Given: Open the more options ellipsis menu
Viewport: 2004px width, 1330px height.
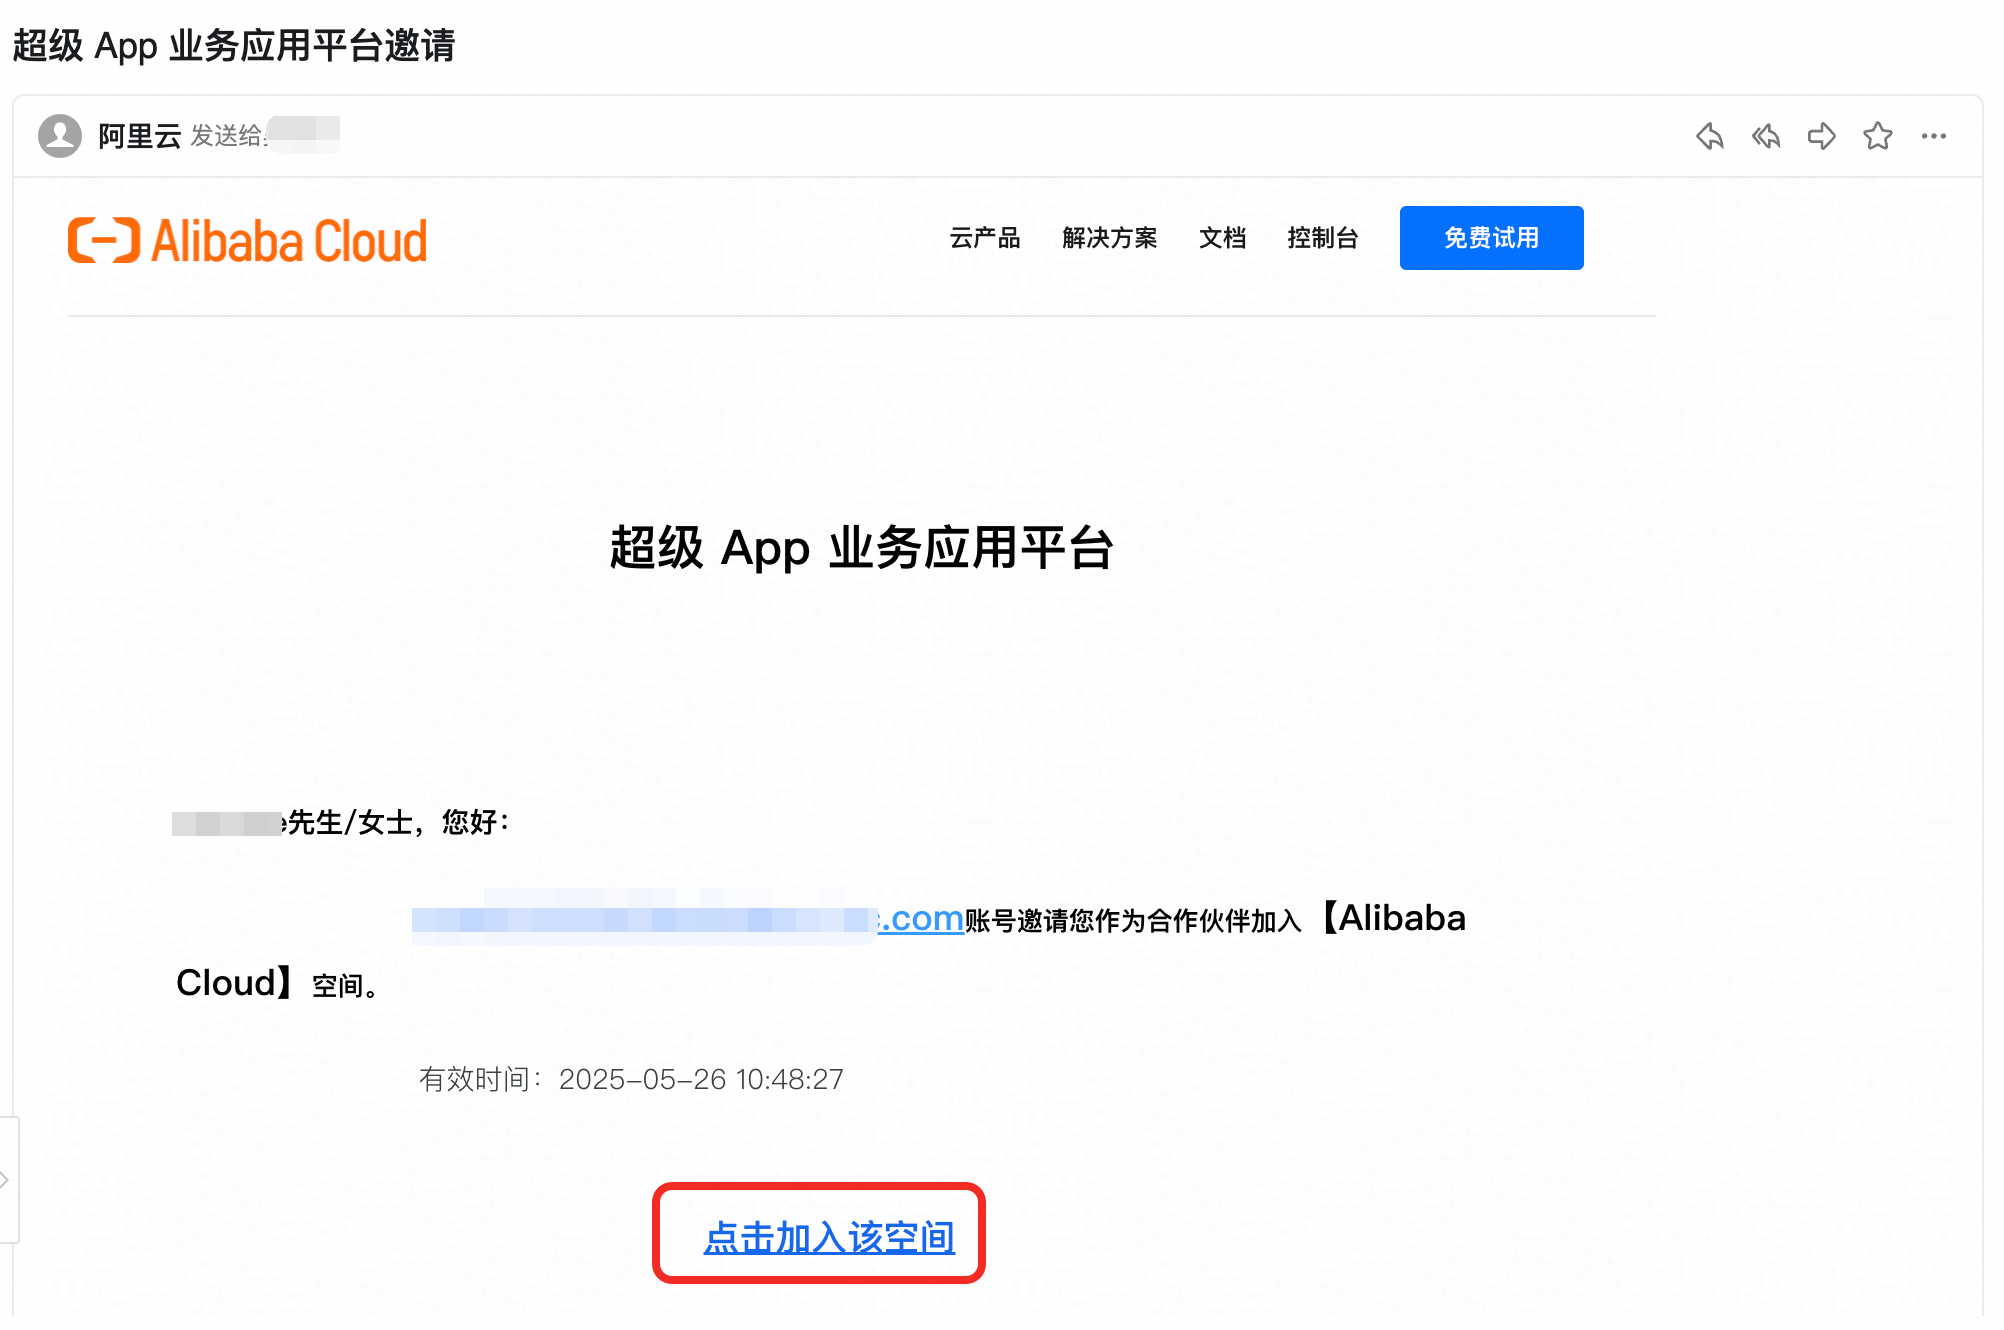Looking at the screenshot, I should [x=1934, y=136].
